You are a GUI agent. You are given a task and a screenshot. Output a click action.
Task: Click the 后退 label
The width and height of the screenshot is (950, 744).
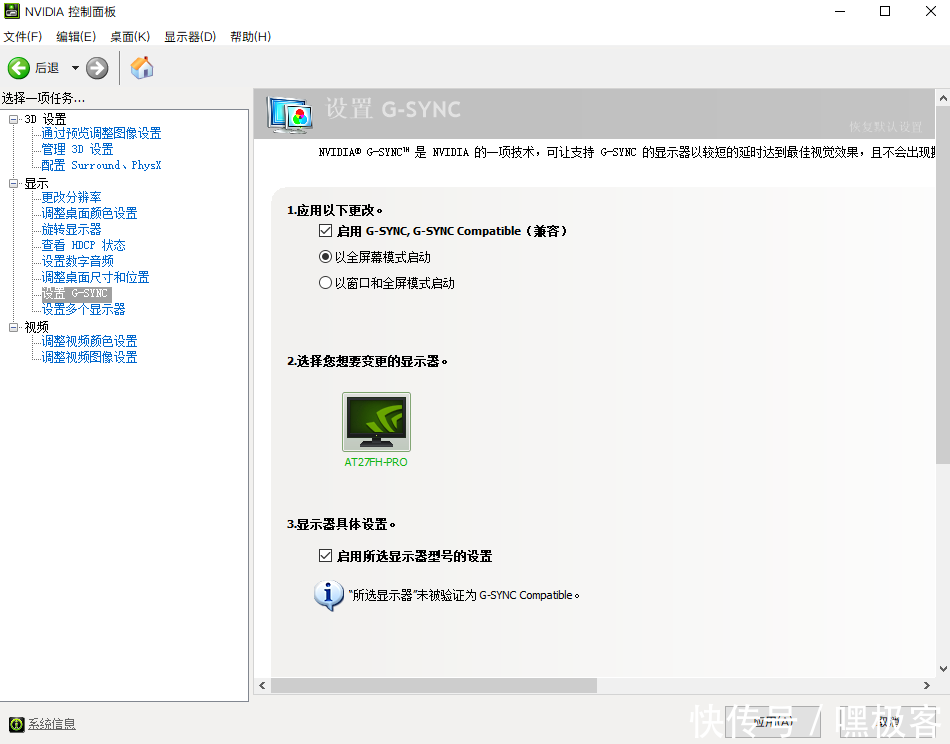[x=47, y=68]
